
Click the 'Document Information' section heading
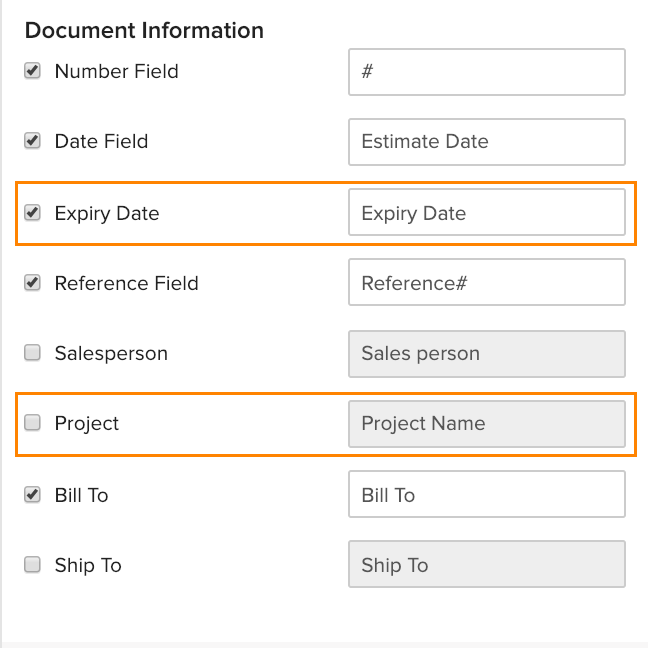point(144,30)
